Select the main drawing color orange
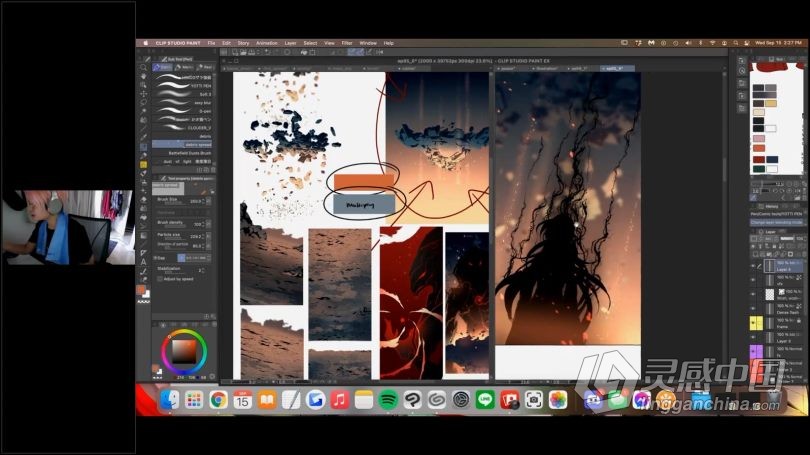 click(x=141, y=290)
